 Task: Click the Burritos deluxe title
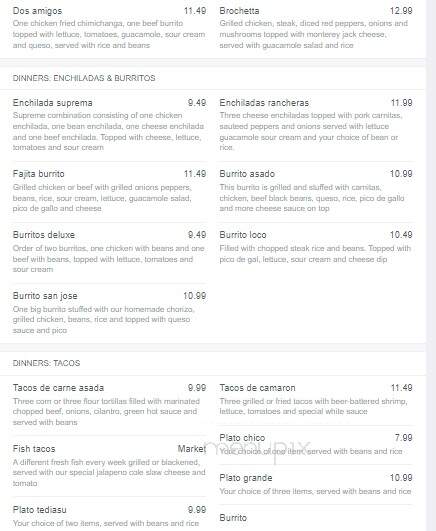click(x=44, y=235)
